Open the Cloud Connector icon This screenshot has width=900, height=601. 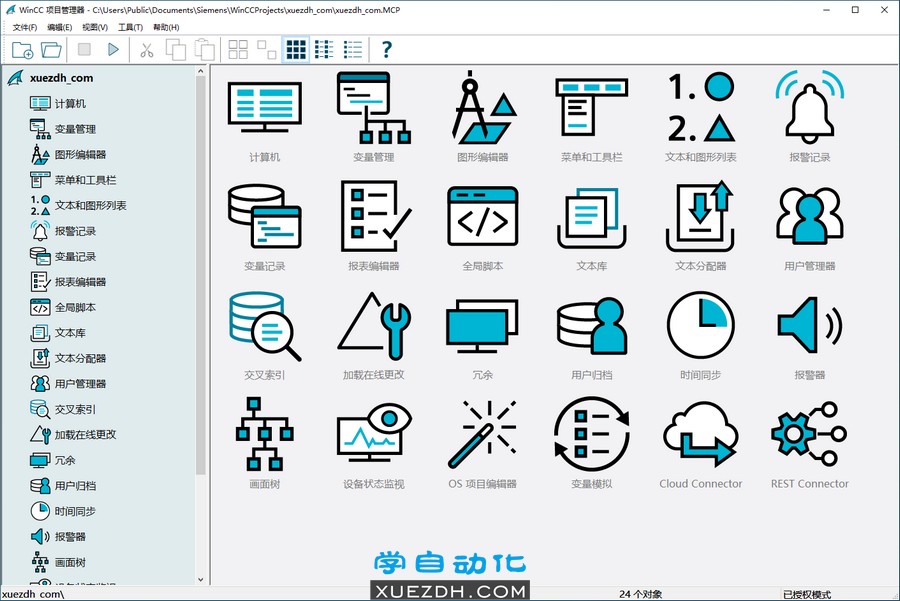coord(701,435)
